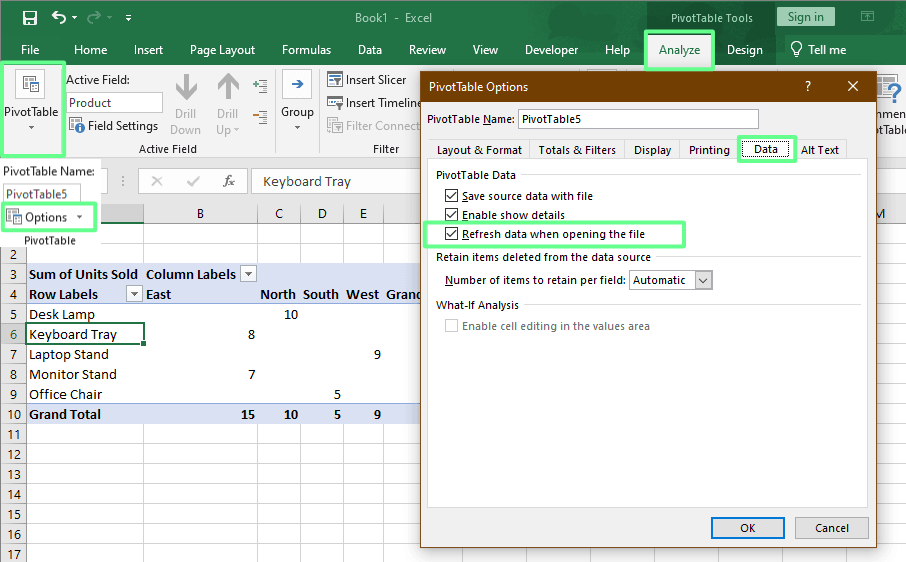Viewport: 906px width, 562px height.
Task: Click the Insert Function fx icon
Action: 229,182
